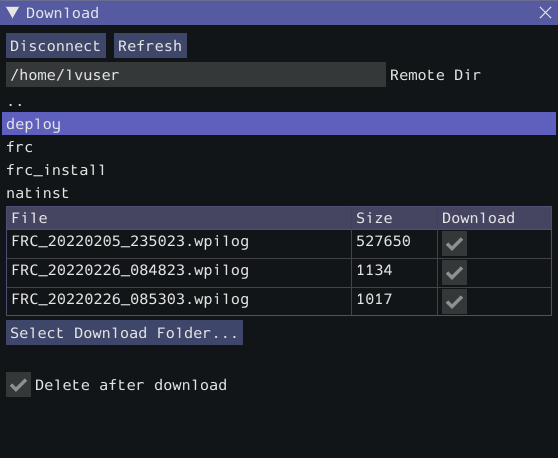Toggle the download checkbox for FRC_20220205_235023.wpilog
Screen dimensions: 558x458
454,244
